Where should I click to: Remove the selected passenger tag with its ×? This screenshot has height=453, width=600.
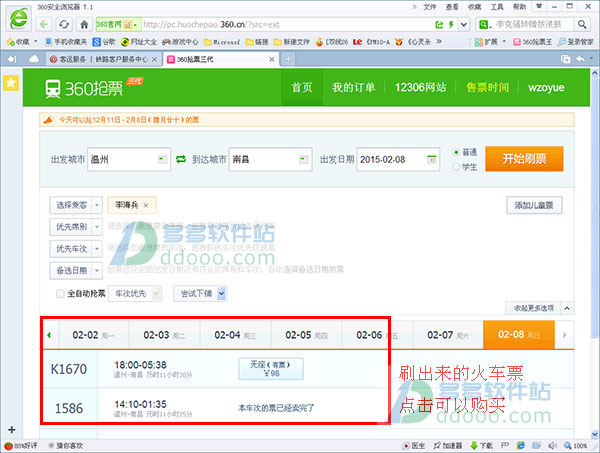click(146, 205)
